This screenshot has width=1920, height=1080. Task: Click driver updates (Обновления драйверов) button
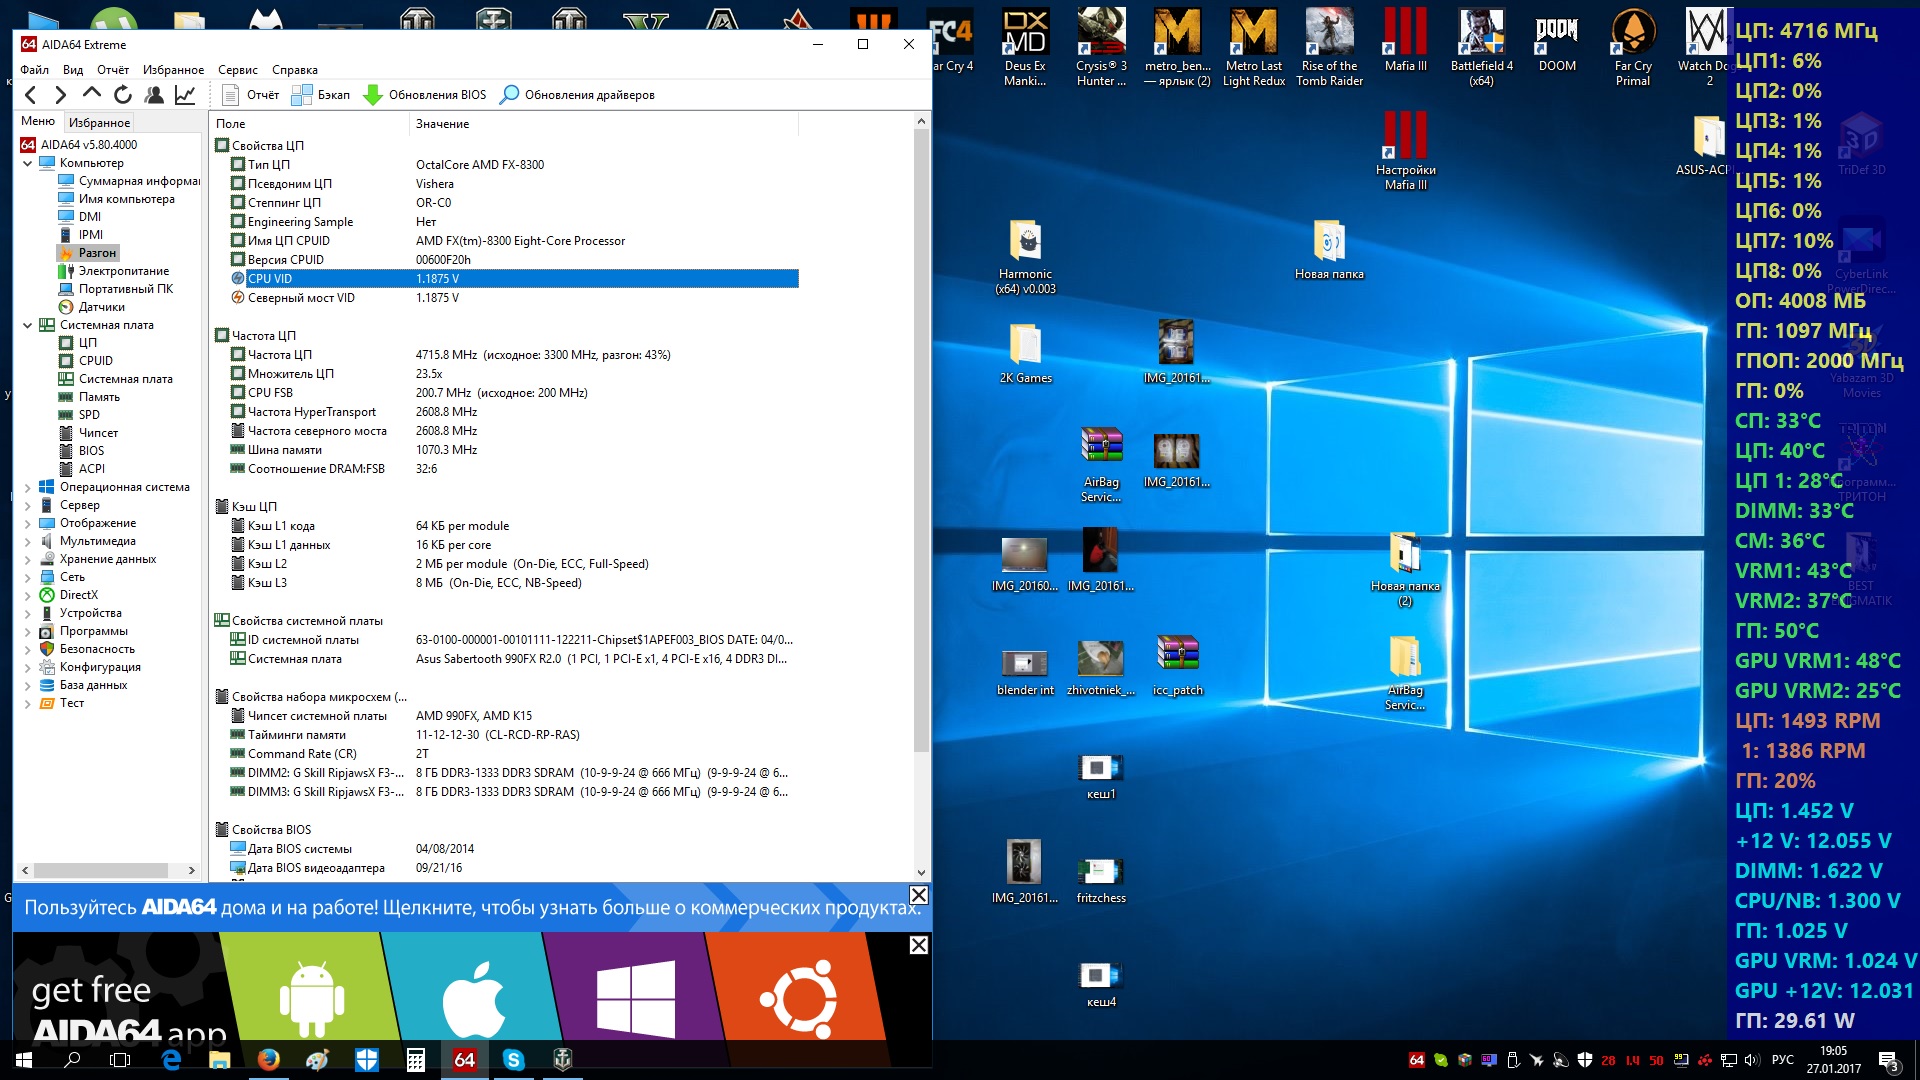pyautogui.click(x=578, y=95)
